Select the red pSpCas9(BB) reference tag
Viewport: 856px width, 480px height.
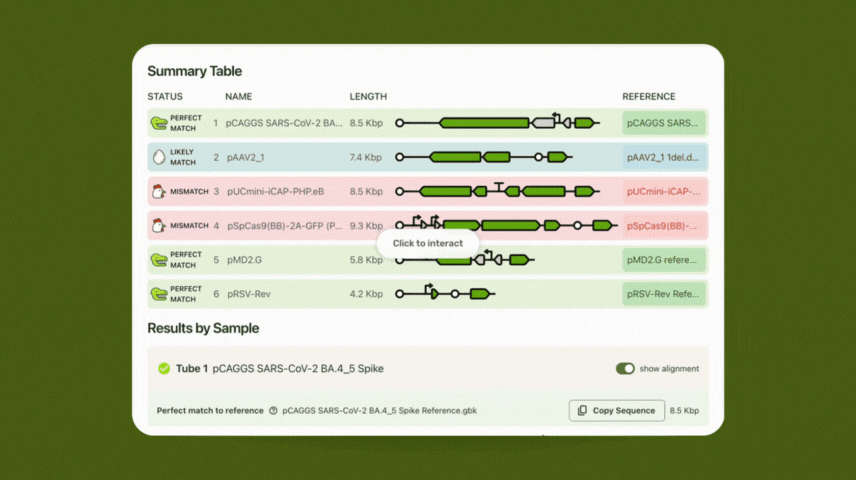tap(665, 226)
